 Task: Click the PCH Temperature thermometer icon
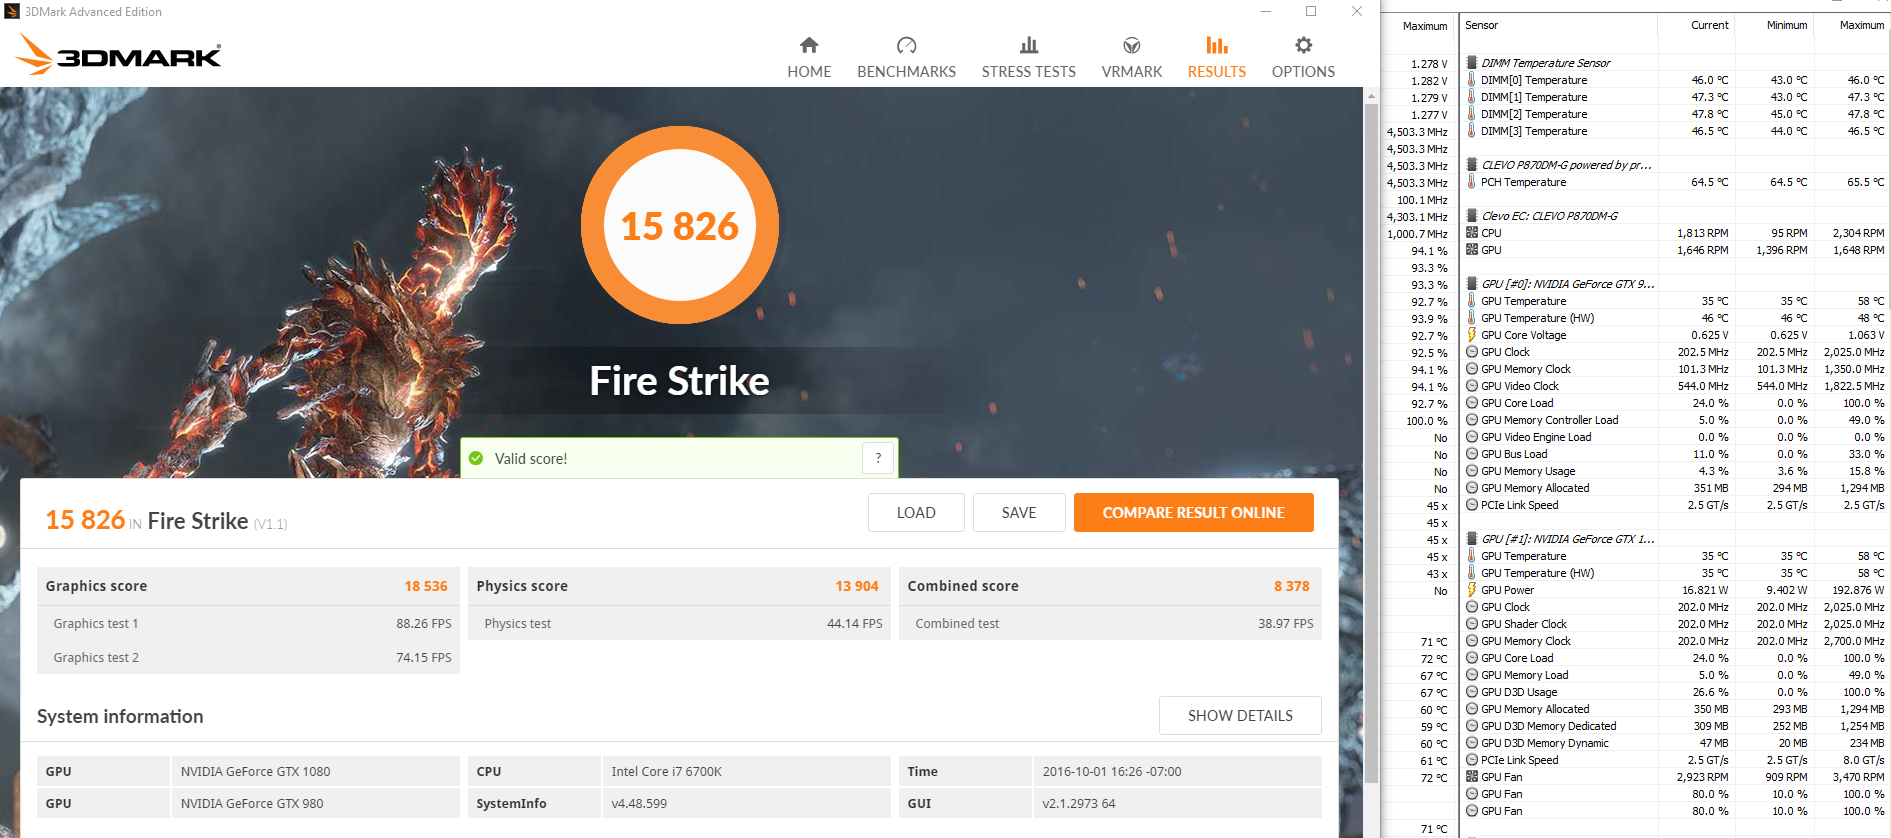(x=1472, y=181)
